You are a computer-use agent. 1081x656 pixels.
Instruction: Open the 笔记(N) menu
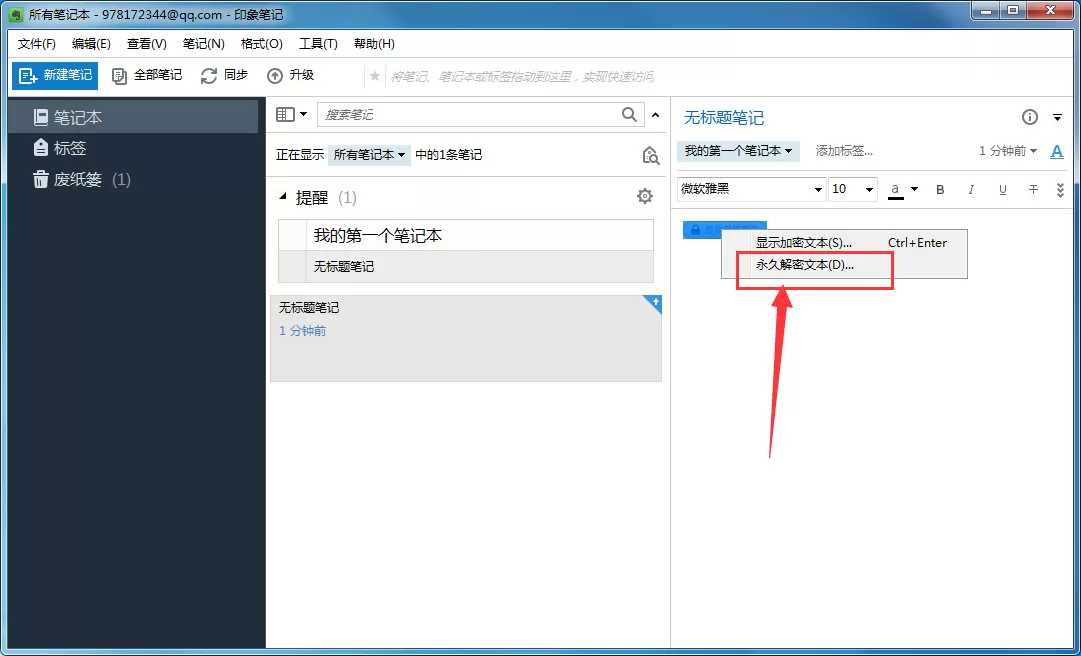pos(203,44)
